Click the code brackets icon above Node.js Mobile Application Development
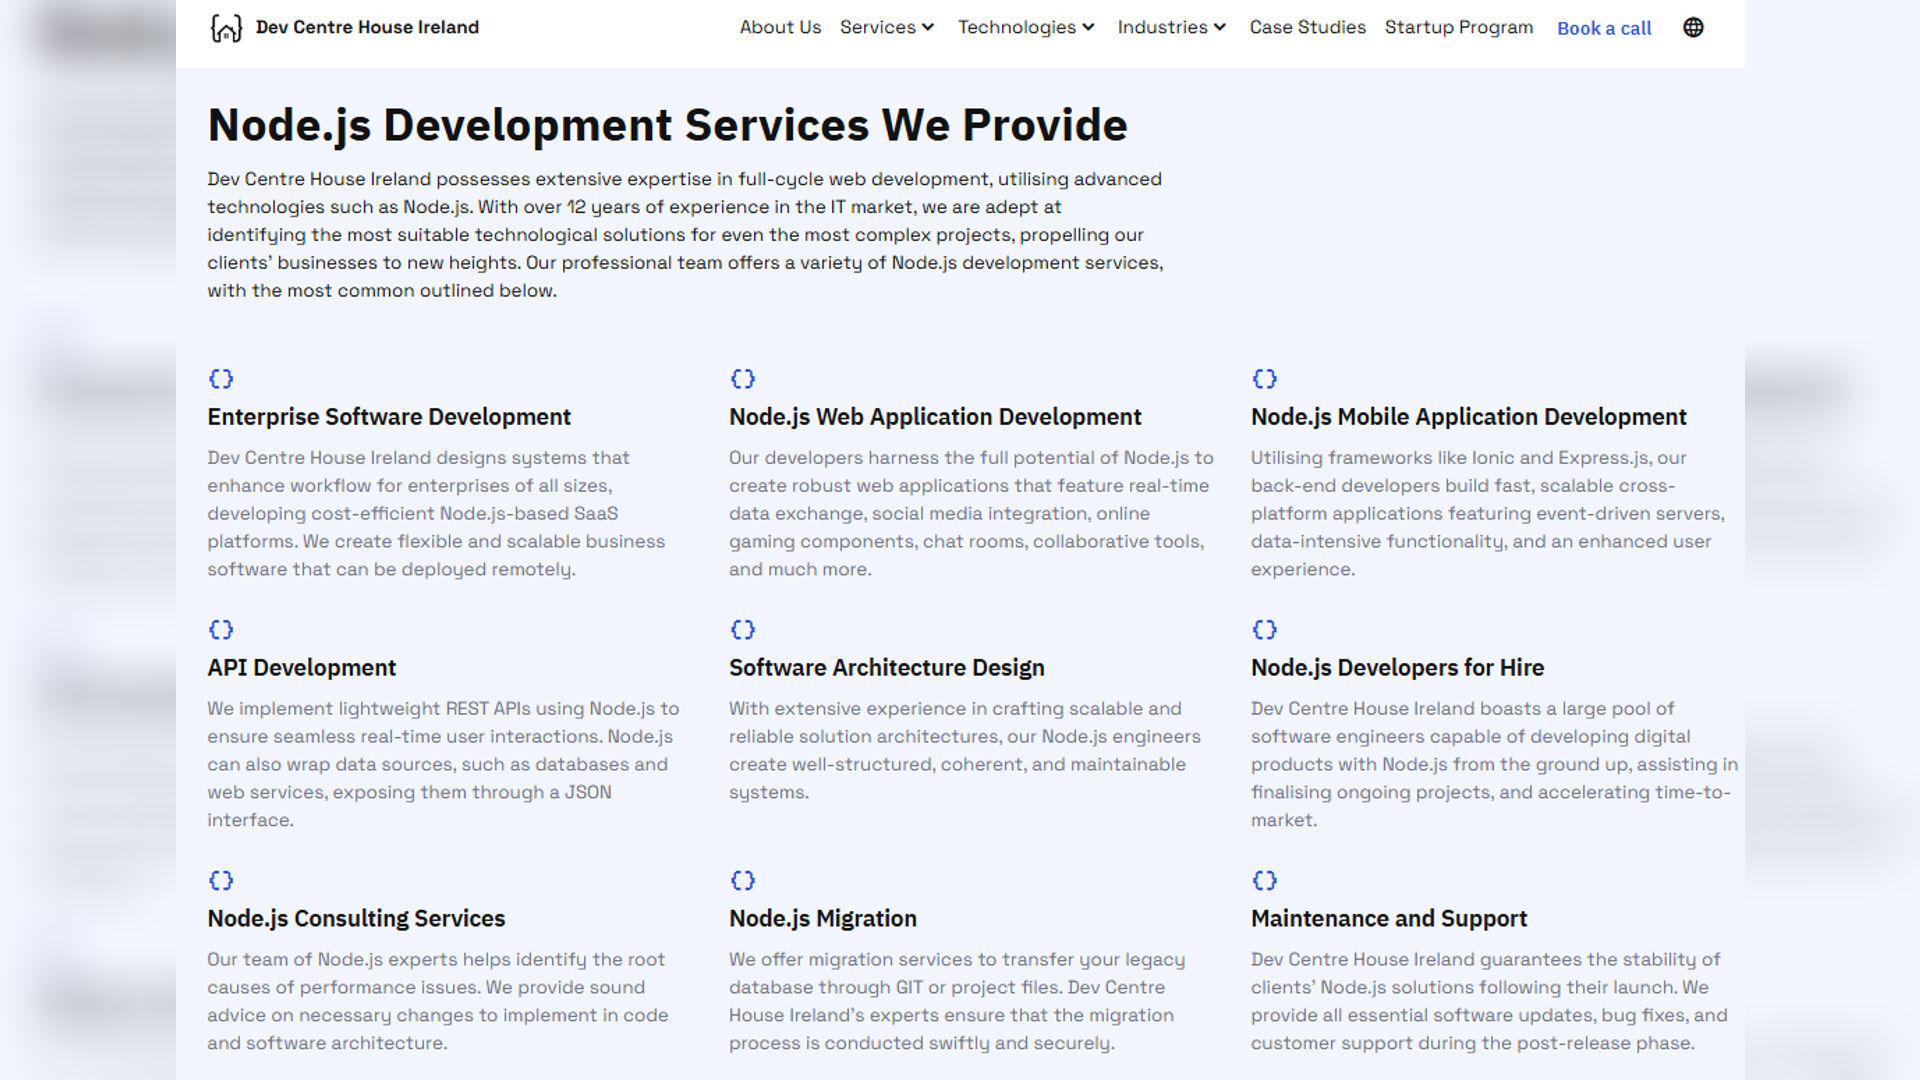The width and height of the screenshot is (1920, 1080). pos(1265,378)
